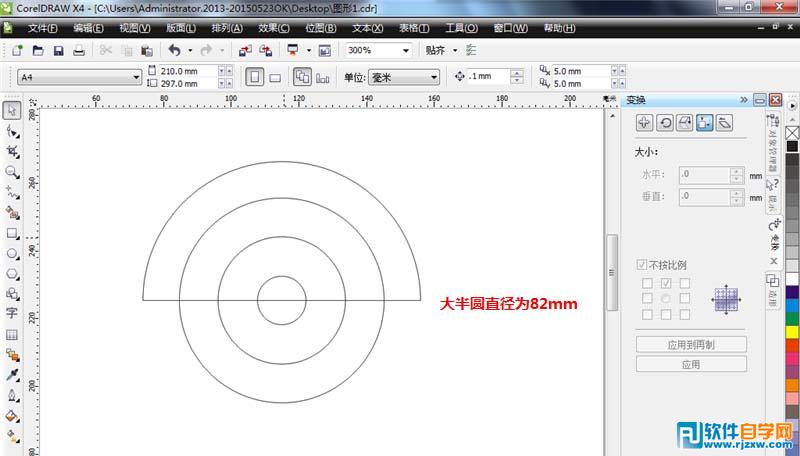Switch to Skew transform mode
The image size is (800, 456).
coord(724,122)
